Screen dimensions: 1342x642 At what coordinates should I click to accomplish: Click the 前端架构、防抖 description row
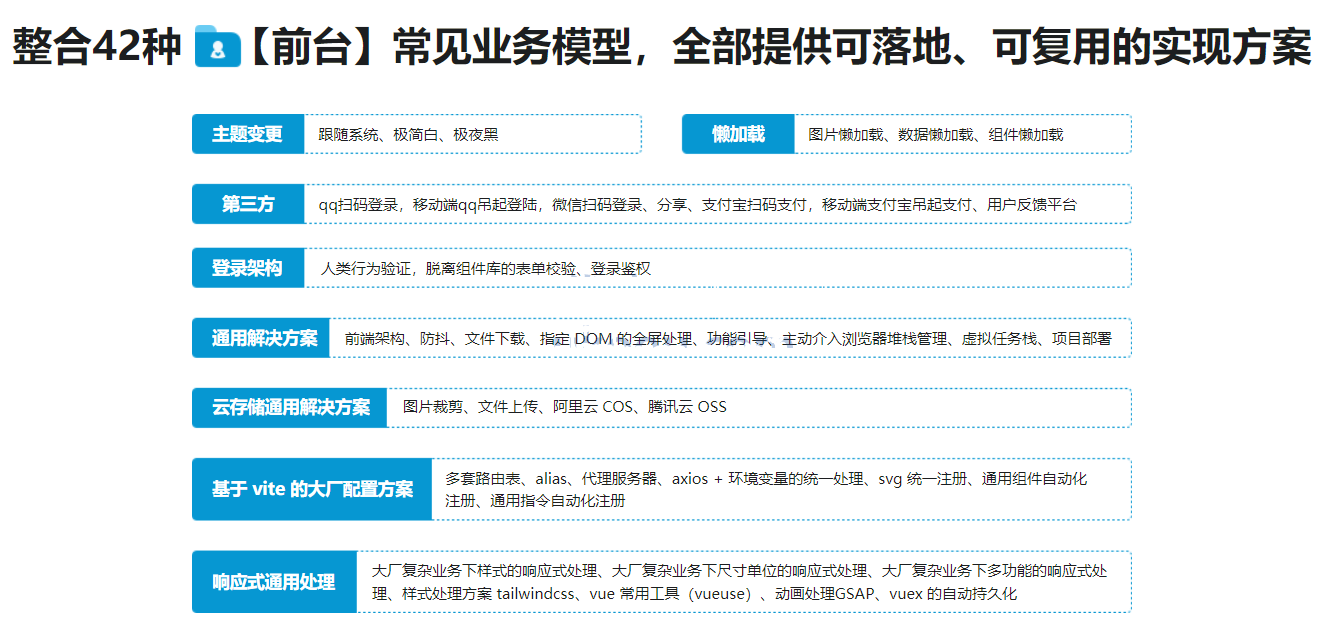tap(730, 338)
